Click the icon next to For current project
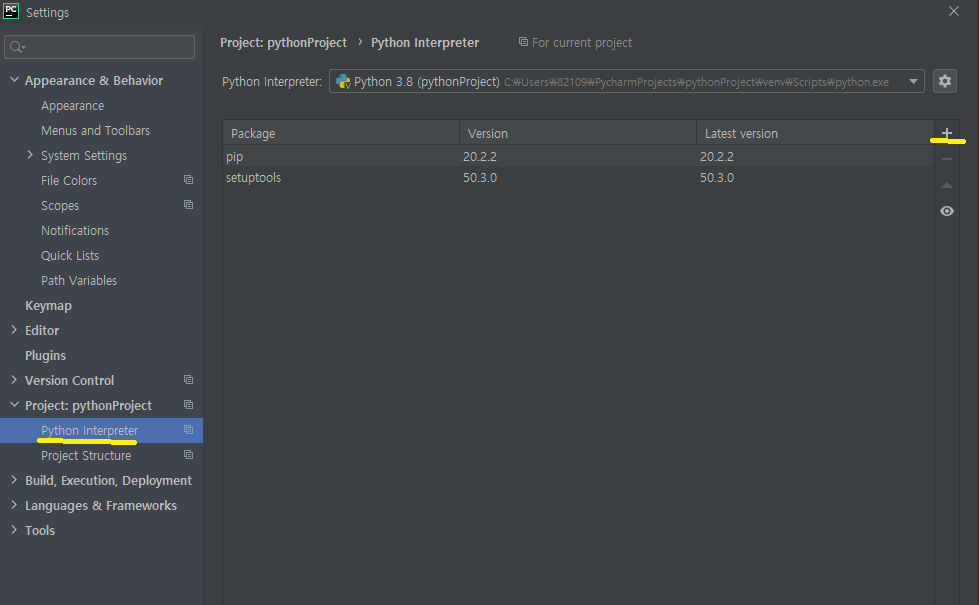 [523, 42]
